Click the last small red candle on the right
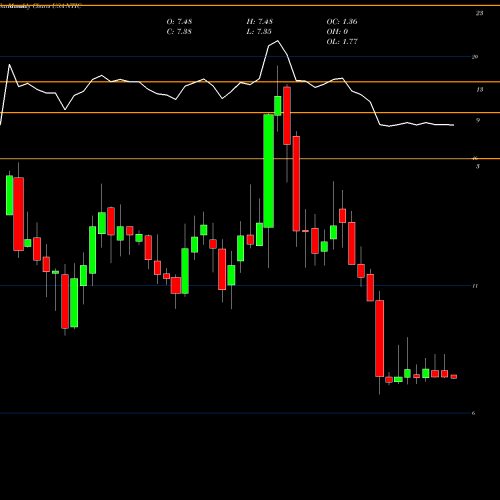Viewport: 500px width, 500px height. coord(454,377)
